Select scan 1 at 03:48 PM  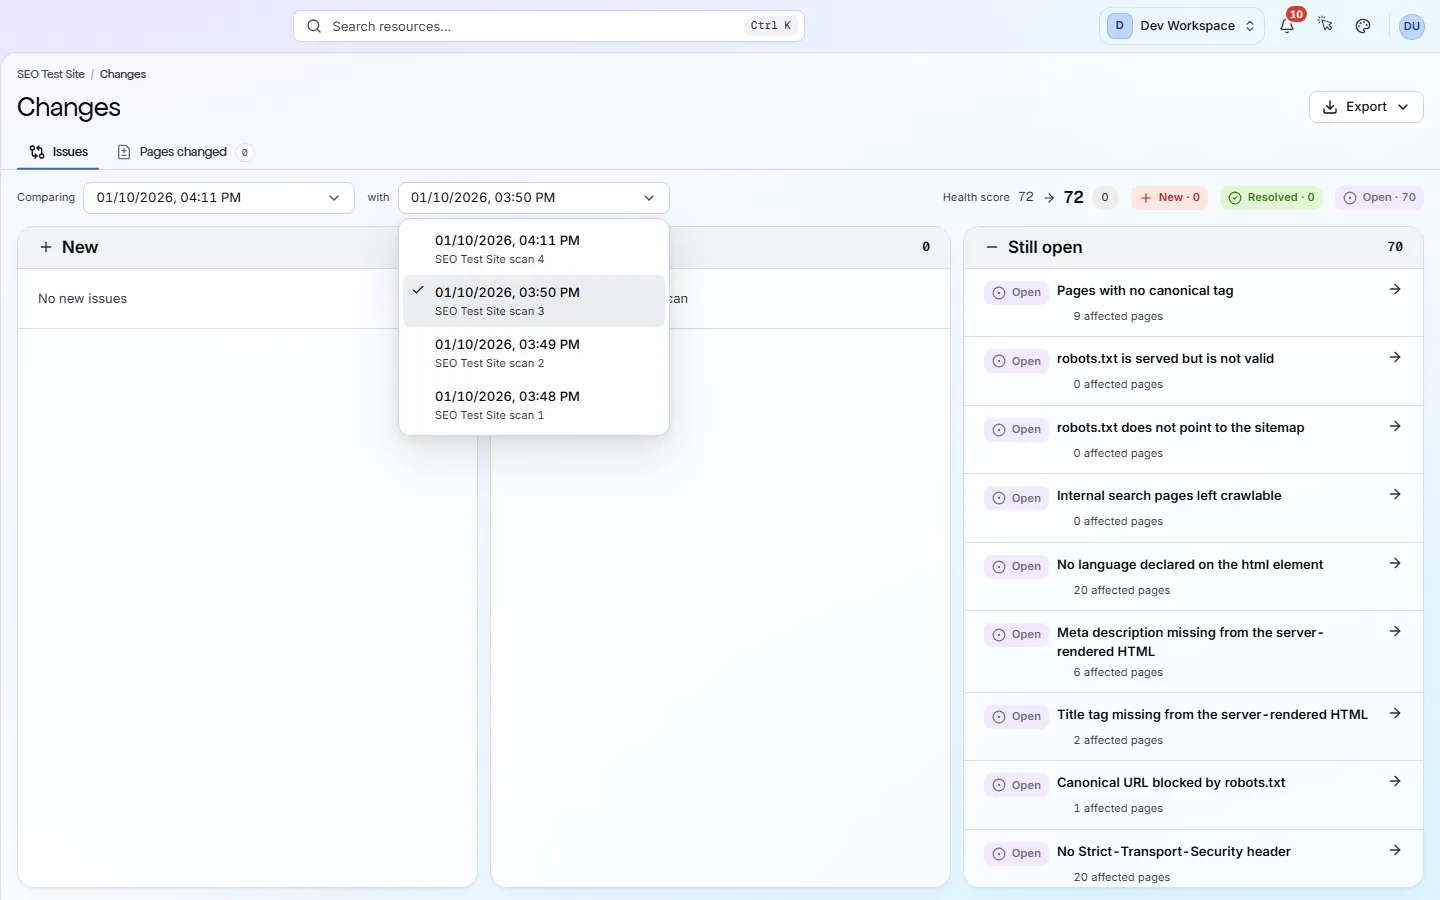534,405
